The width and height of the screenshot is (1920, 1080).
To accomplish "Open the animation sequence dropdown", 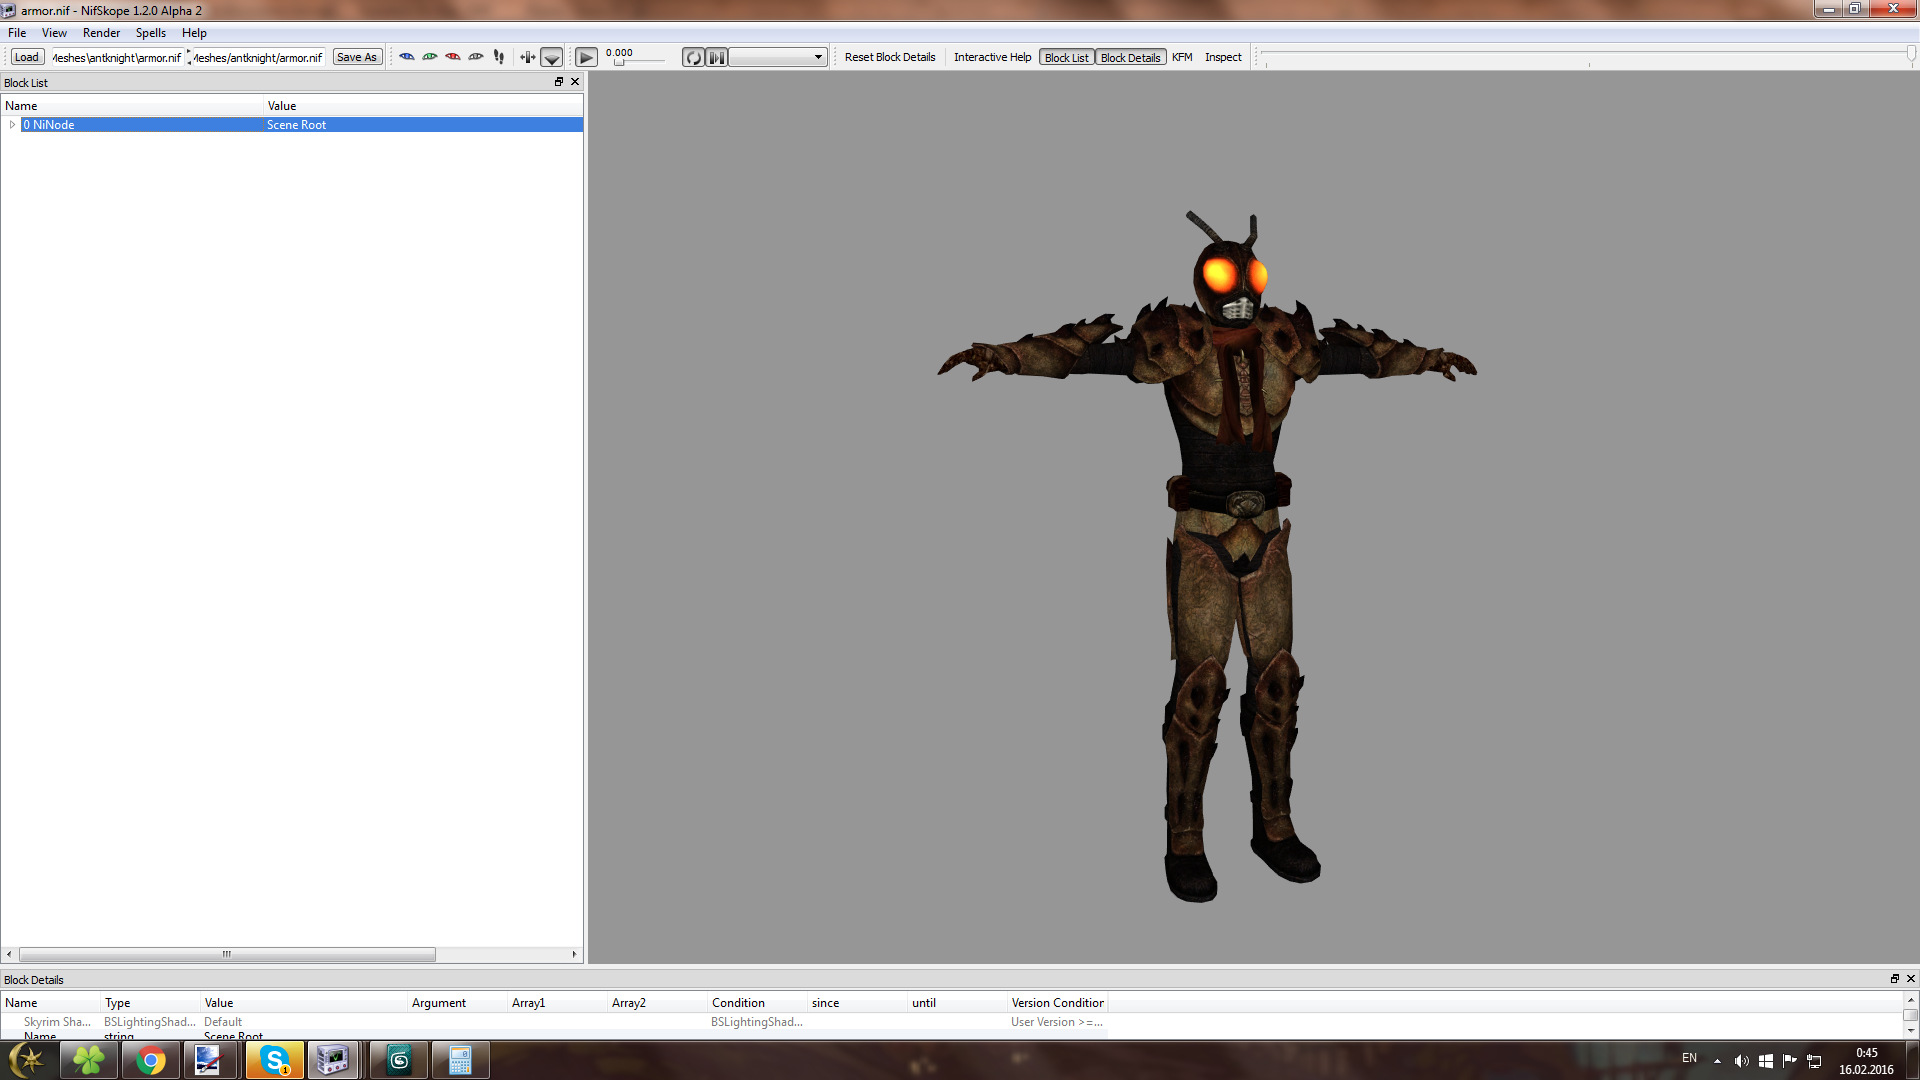I will tap(778, 57).
